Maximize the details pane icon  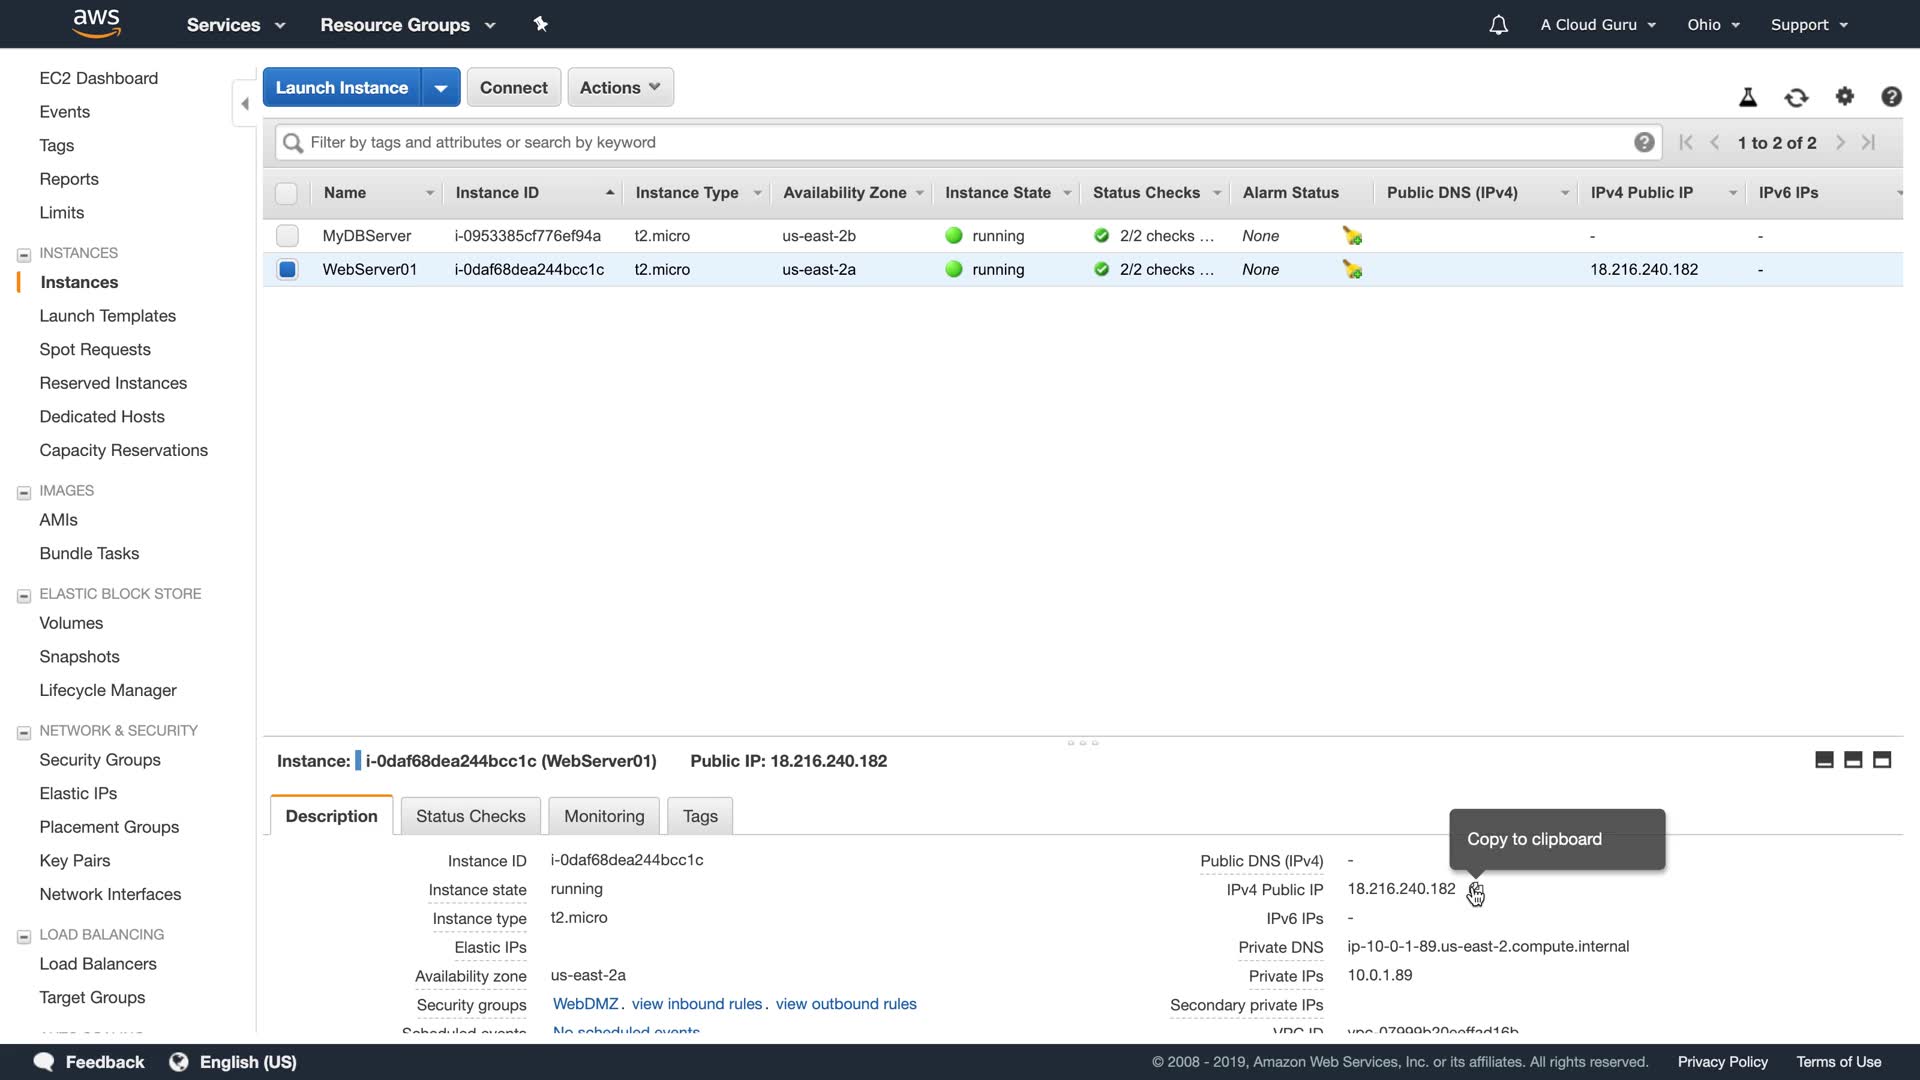click(x=1882, y=760)
